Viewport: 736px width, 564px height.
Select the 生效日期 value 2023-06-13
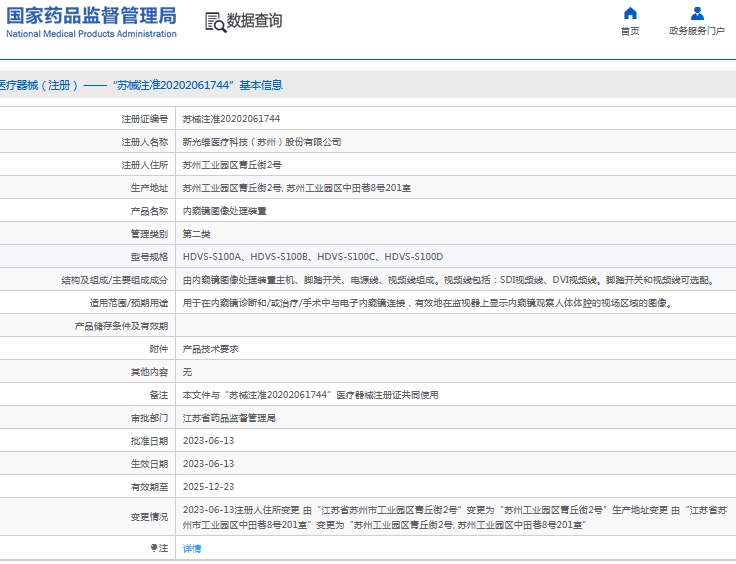tap(208, 464)
